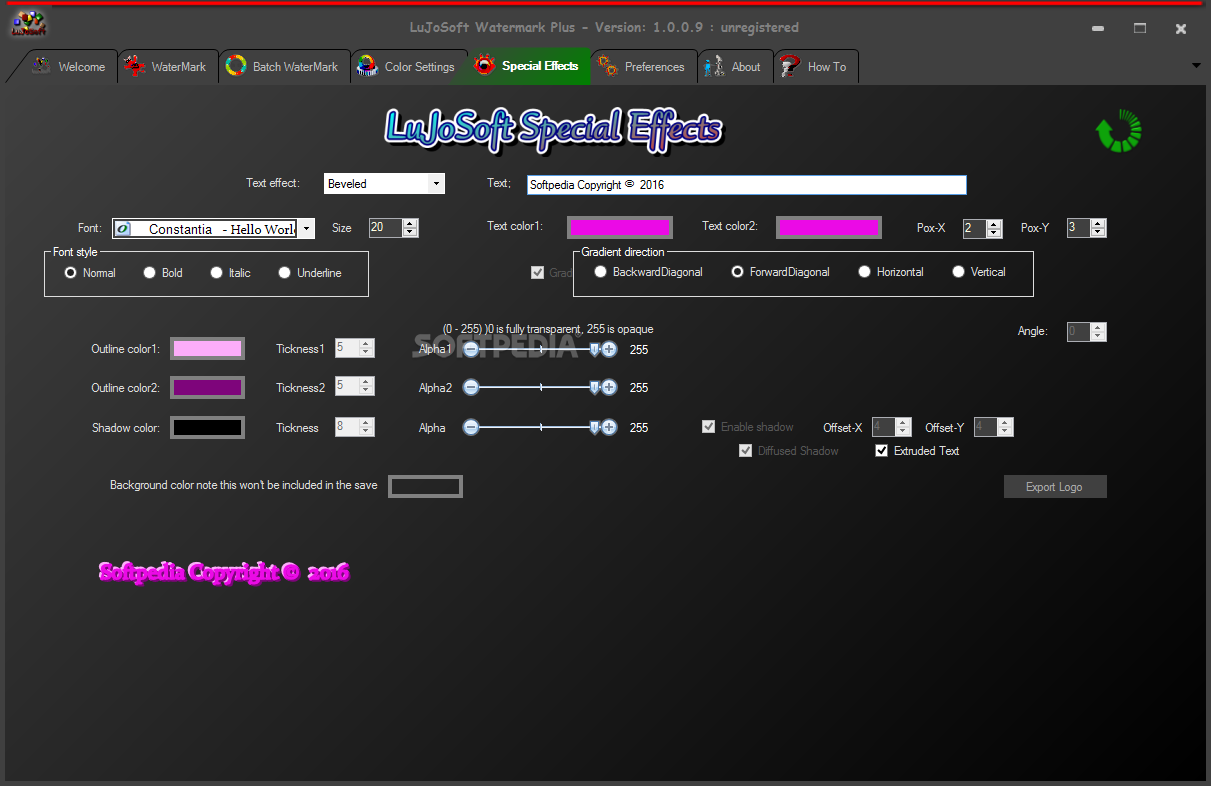Choose Horizontal gradient direction
The width and height of the screenshot is (1211, 786).
(891, 272)
